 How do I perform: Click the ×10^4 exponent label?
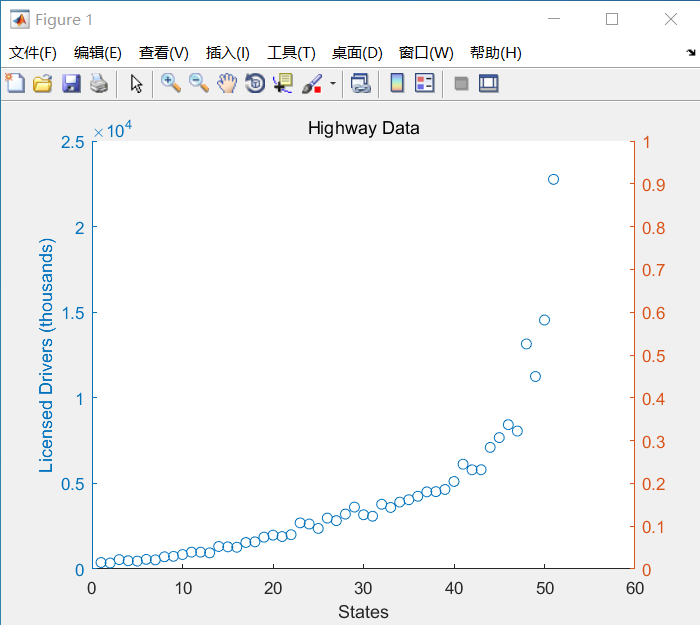pyautogui.click(x=112, y=130)
